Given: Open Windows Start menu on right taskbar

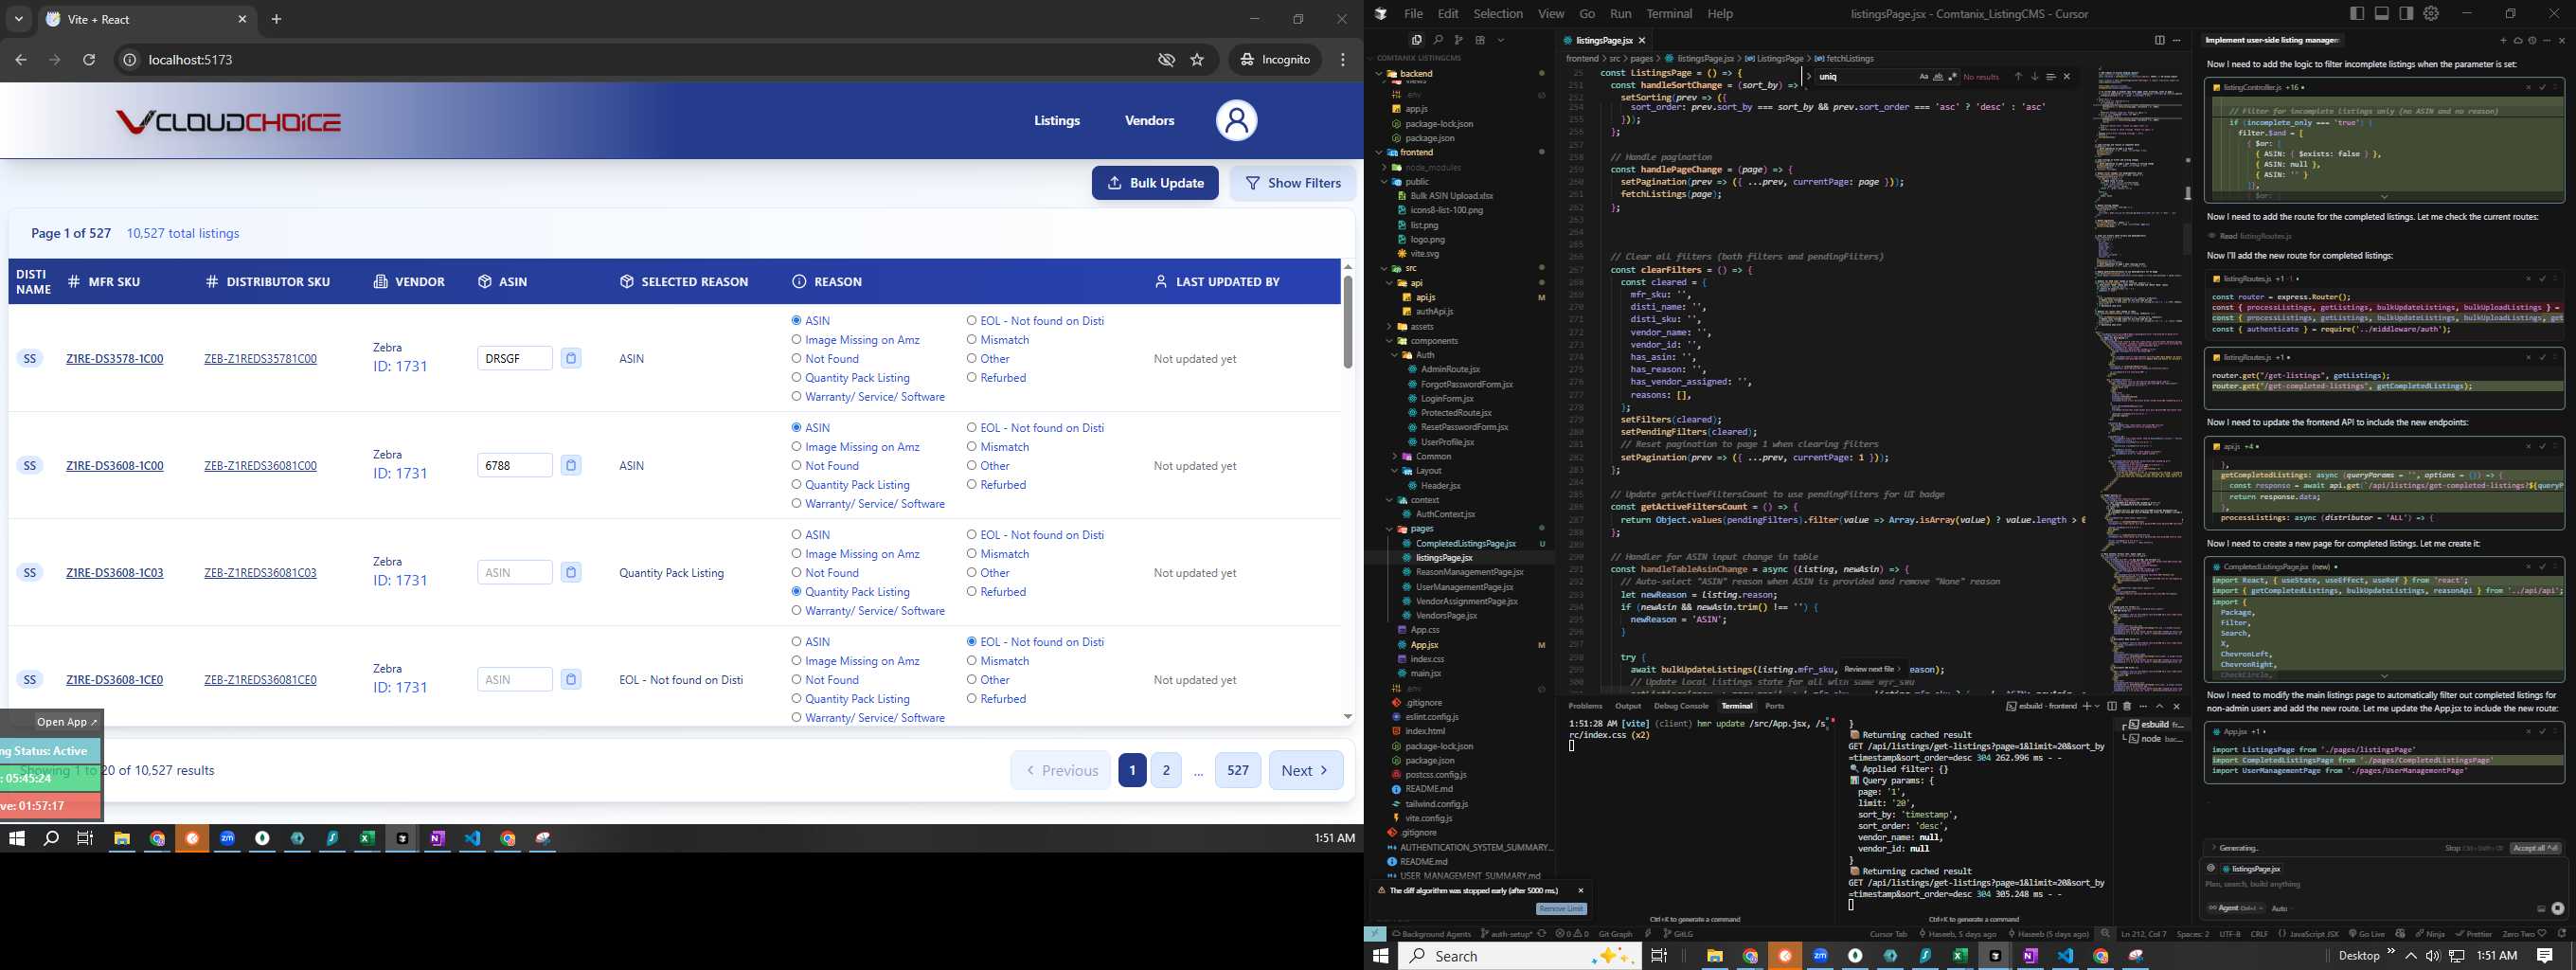Looking at the screenshot, I should coord(1381,956).
